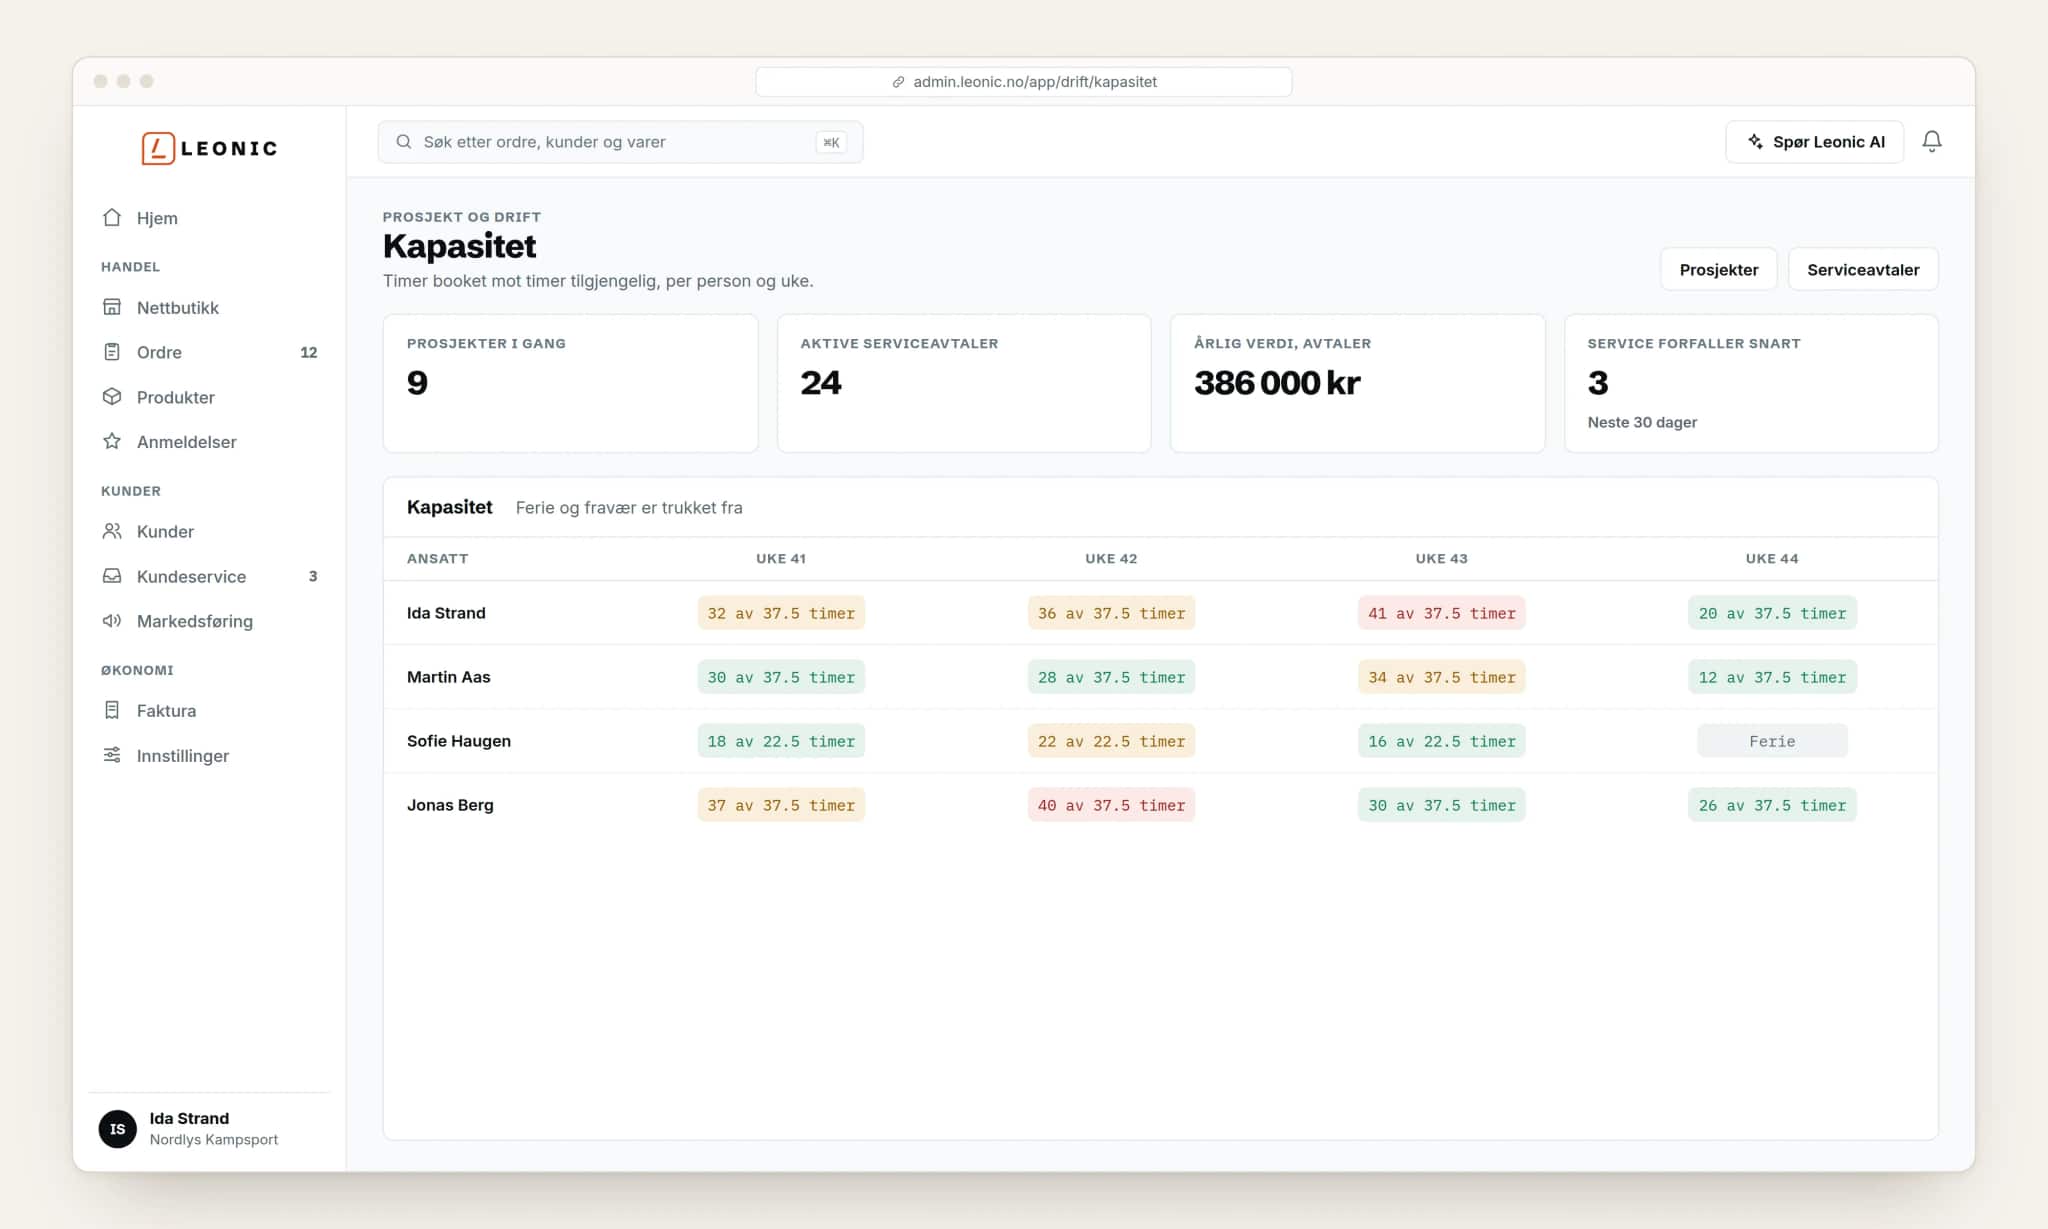The width and height of the screenshot is (2048, 1229).
Task: Click Martin Aas 34 av 37.5 cell
Action: pyautogui.click(x=1441, y=677)
